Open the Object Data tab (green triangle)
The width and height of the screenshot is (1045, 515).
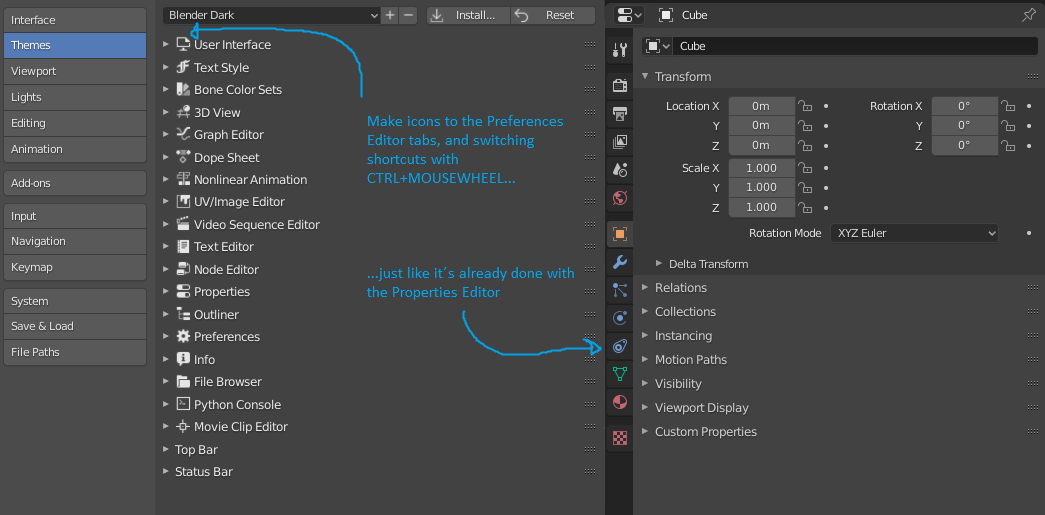pos(620,374)
